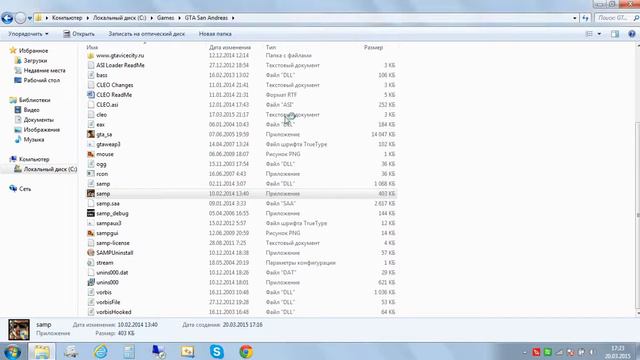This screenshot has width=640, height=360.
Task: Select the unins000.dat file name
Action: coord(112,273)
